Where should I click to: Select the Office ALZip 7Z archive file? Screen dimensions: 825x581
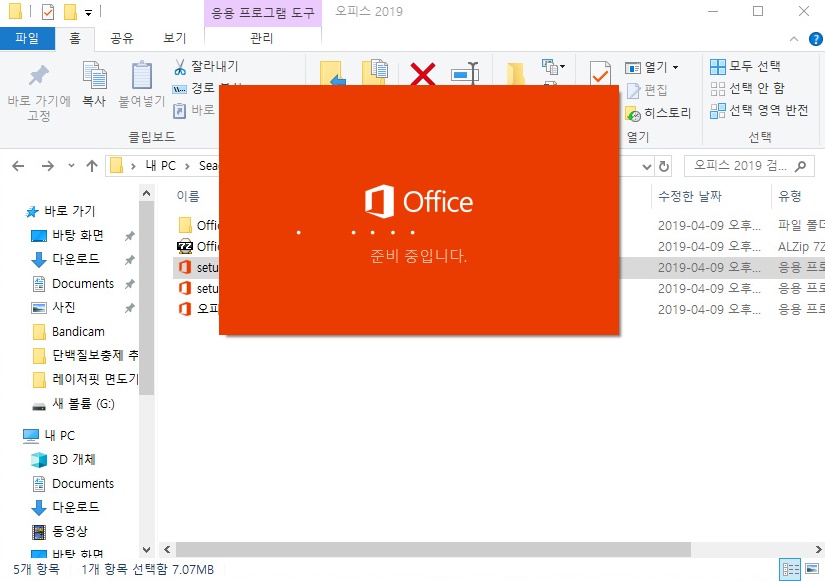(199, 246)
